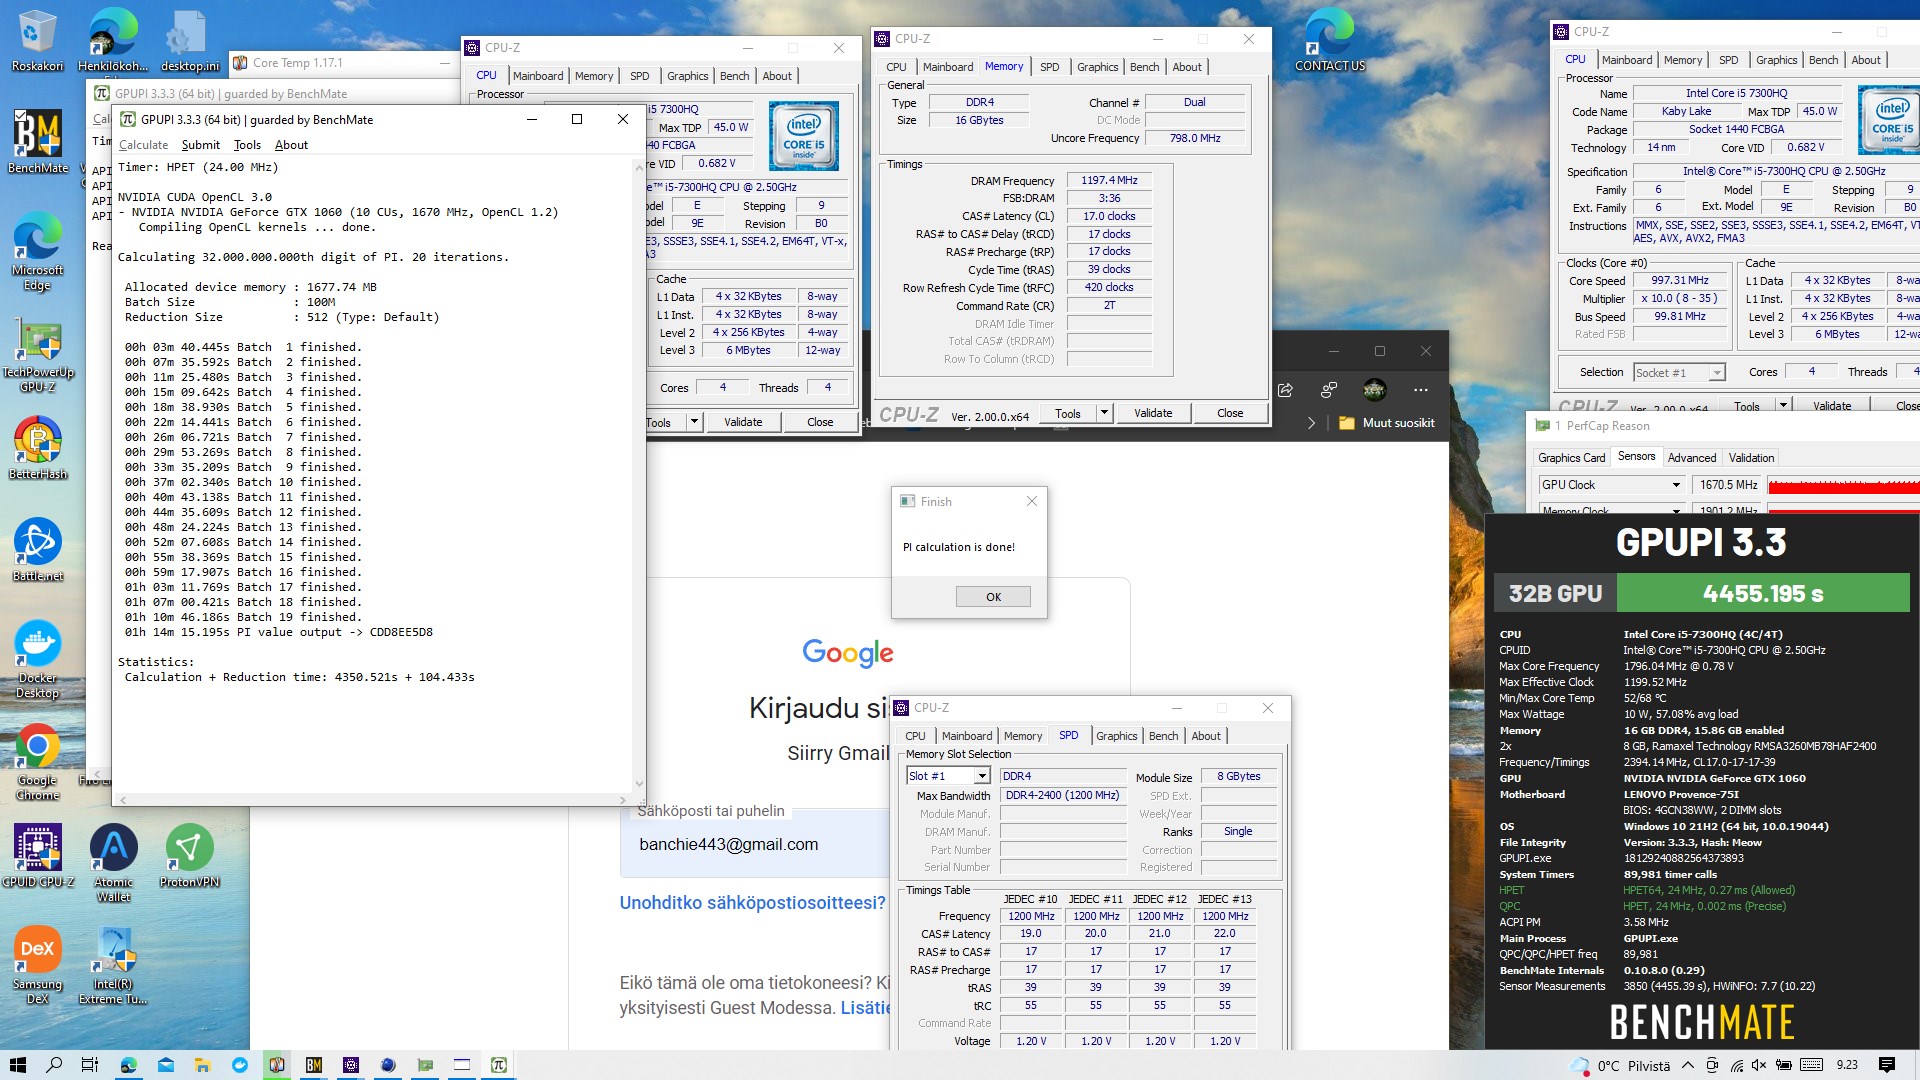
Task: Open Task View in taskbar
Action: (90, 1065)
